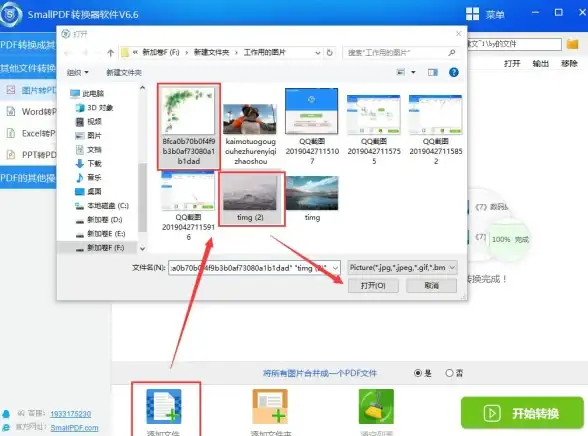Click the up-arrow navigation button in dialog
This screenshot has width=588, height=436.
pos(110,53)
